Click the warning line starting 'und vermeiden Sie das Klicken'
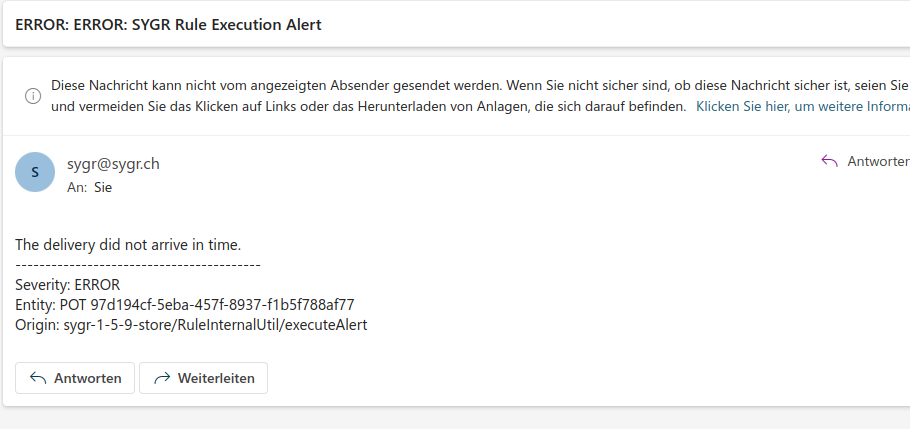 click(369, 107)
